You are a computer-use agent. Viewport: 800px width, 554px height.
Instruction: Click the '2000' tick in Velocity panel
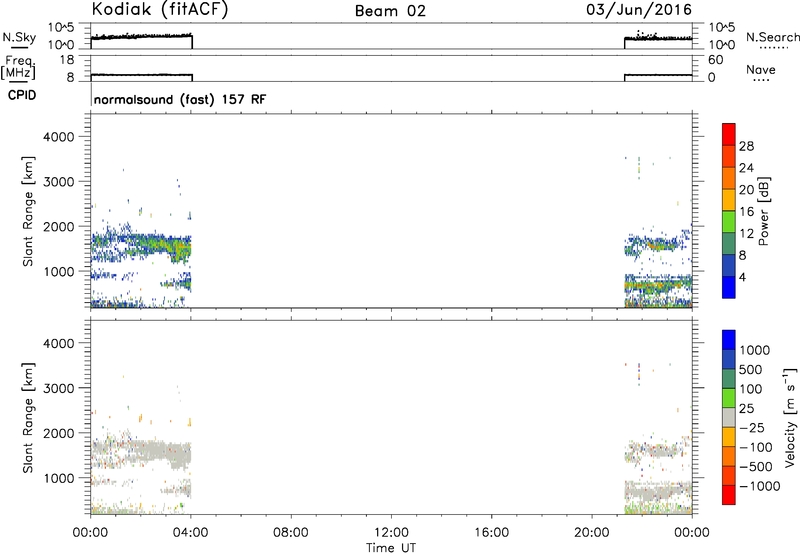(59, 433)
